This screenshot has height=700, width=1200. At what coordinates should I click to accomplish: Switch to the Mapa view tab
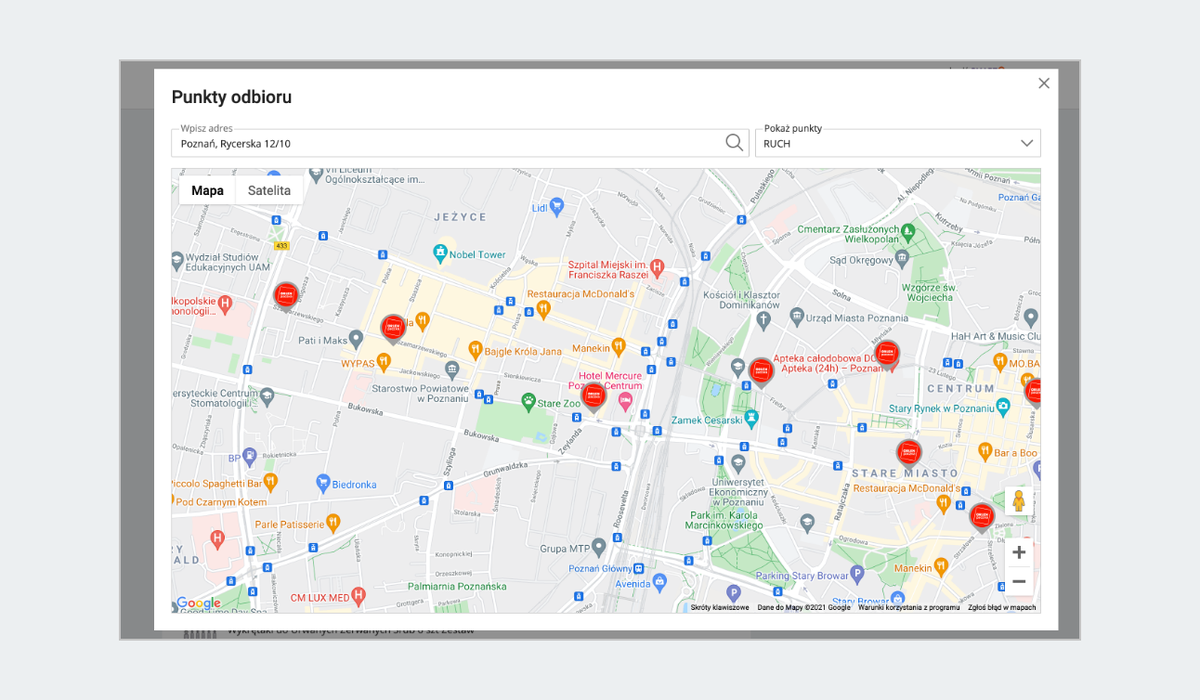click(208, 190)
